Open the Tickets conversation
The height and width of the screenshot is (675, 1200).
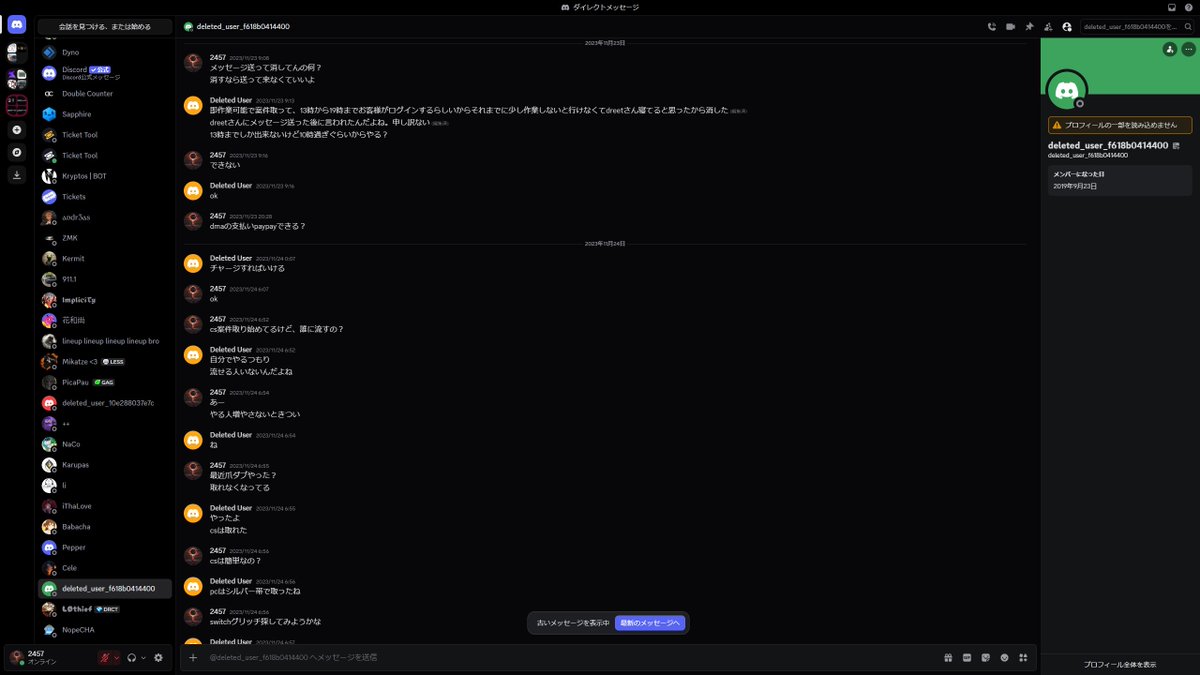tap(105, 197)
